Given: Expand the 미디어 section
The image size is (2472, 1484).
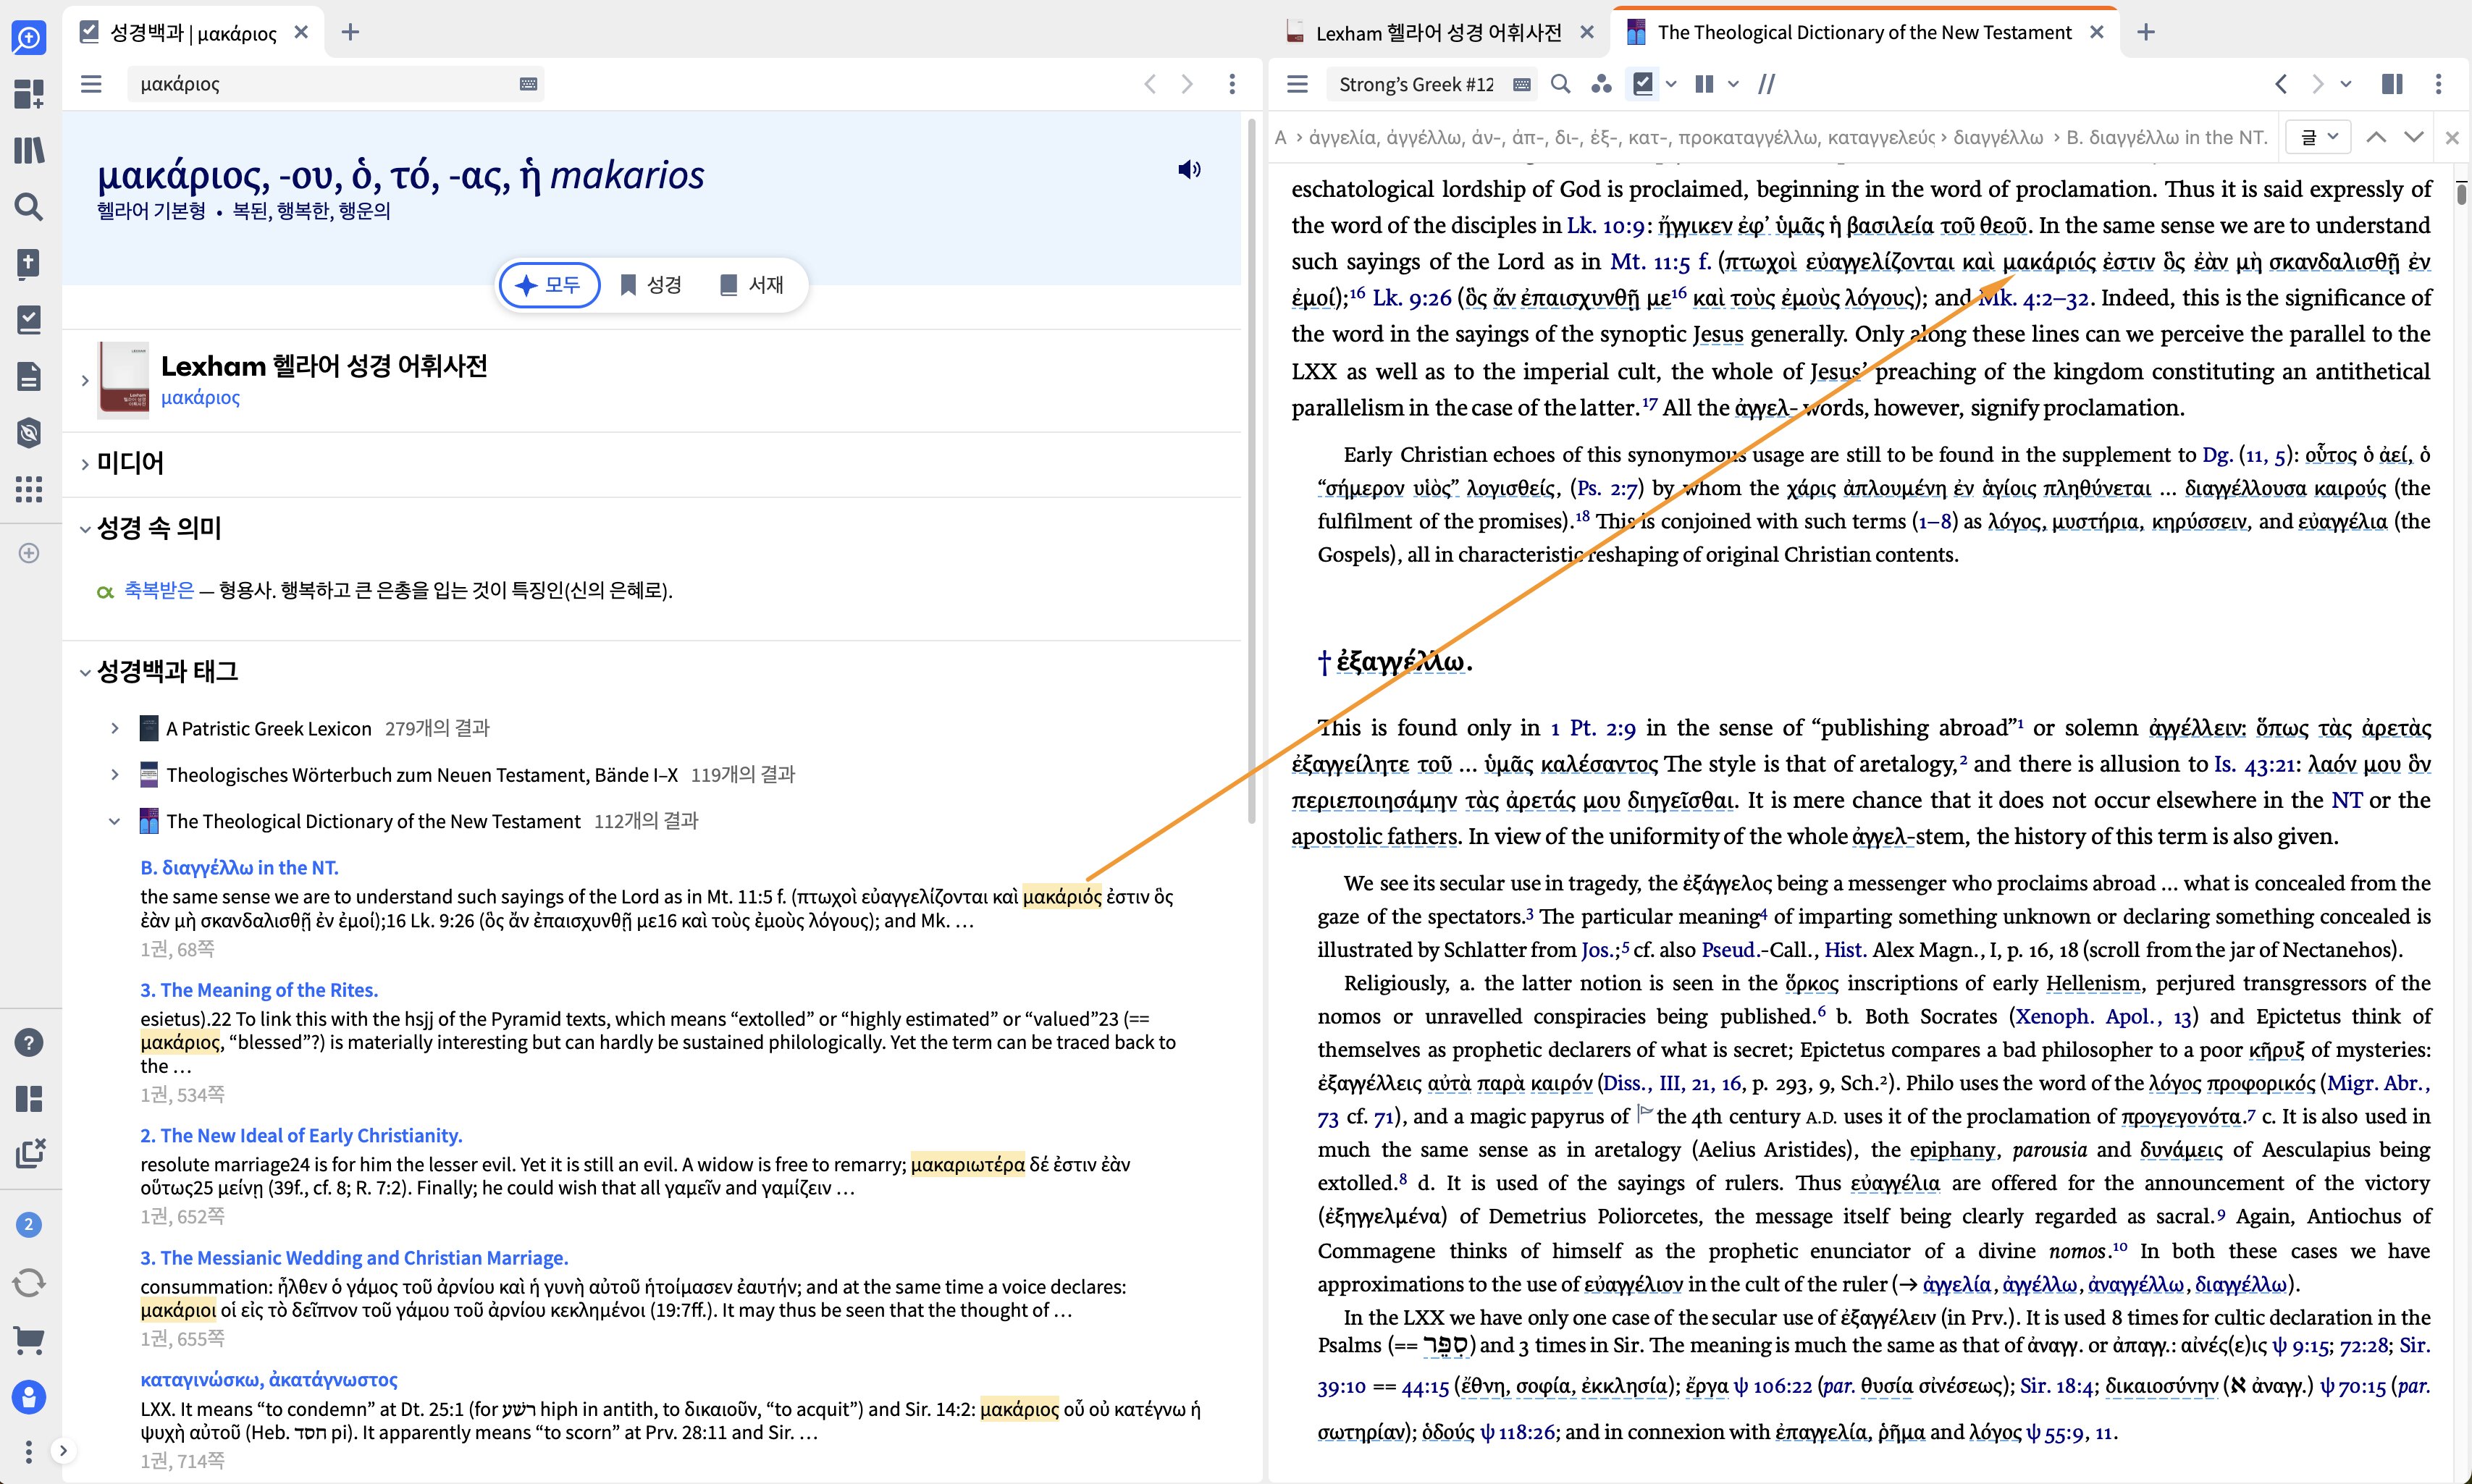Looking at the screenshot, I should [85, 464].
